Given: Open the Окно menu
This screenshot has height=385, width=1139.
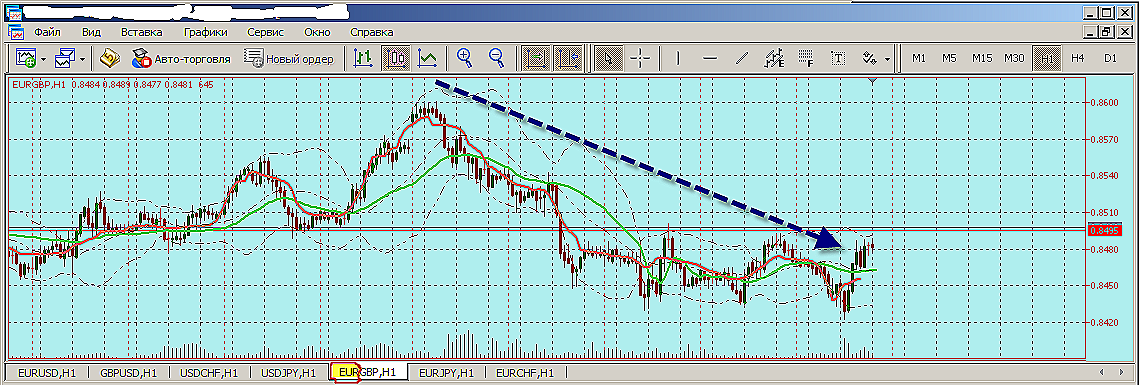Looking at the screenshot, I should [317, 32].
